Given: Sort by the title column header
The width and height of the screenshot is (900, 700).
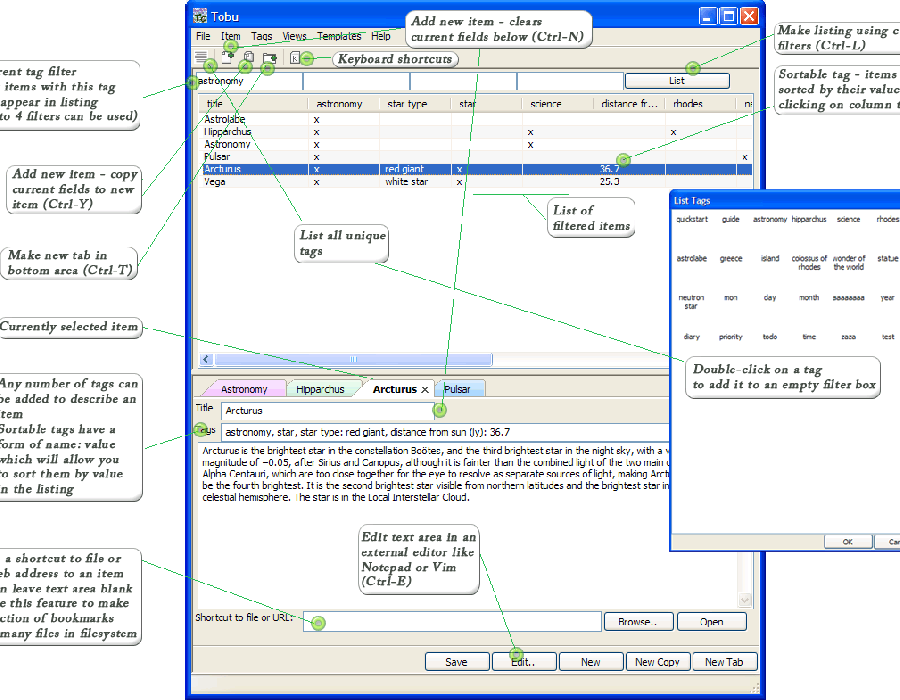Looking at the screenshot, I should 254,104.
